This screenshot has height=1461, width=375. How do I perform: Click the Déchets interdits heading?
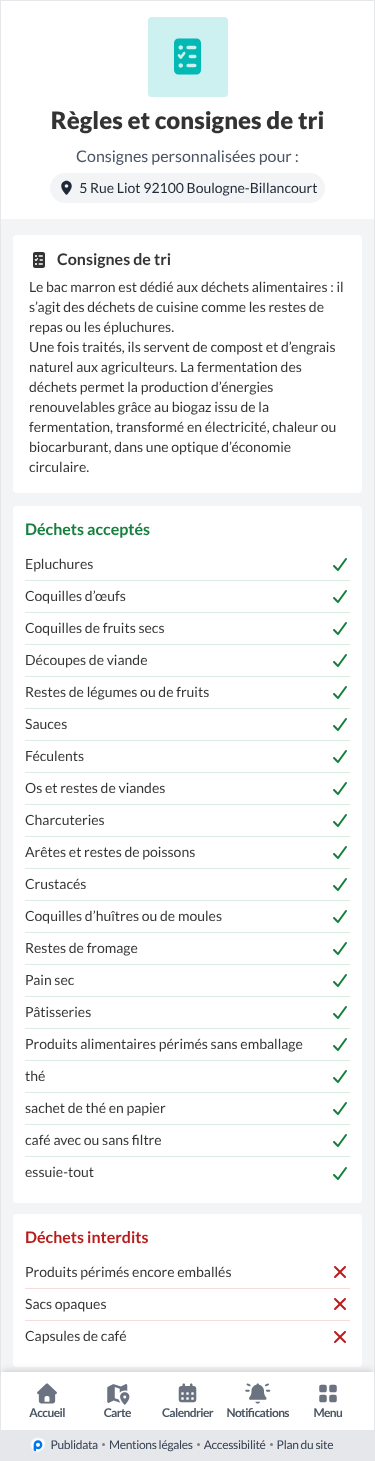[x=87, y=1237]
